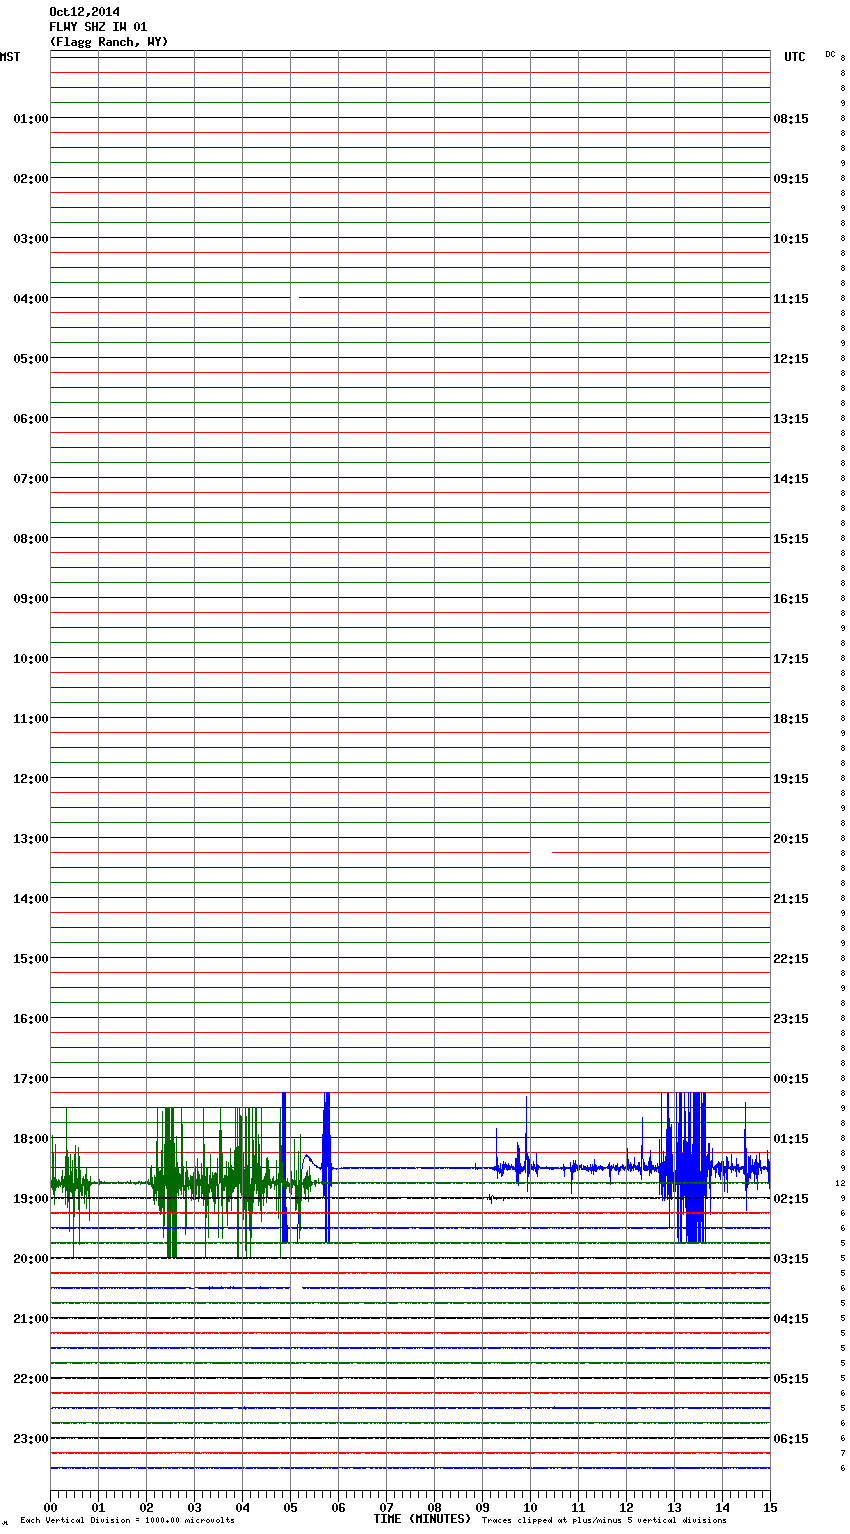Click the DC column header

[x=830, y=54]
